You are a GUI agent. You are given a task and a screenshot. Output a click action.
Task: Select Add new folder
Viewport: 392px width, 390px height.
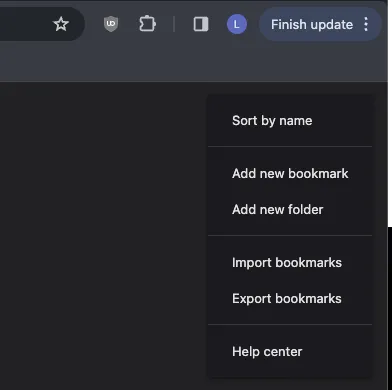pyautogui.click(x=290, y=209)
